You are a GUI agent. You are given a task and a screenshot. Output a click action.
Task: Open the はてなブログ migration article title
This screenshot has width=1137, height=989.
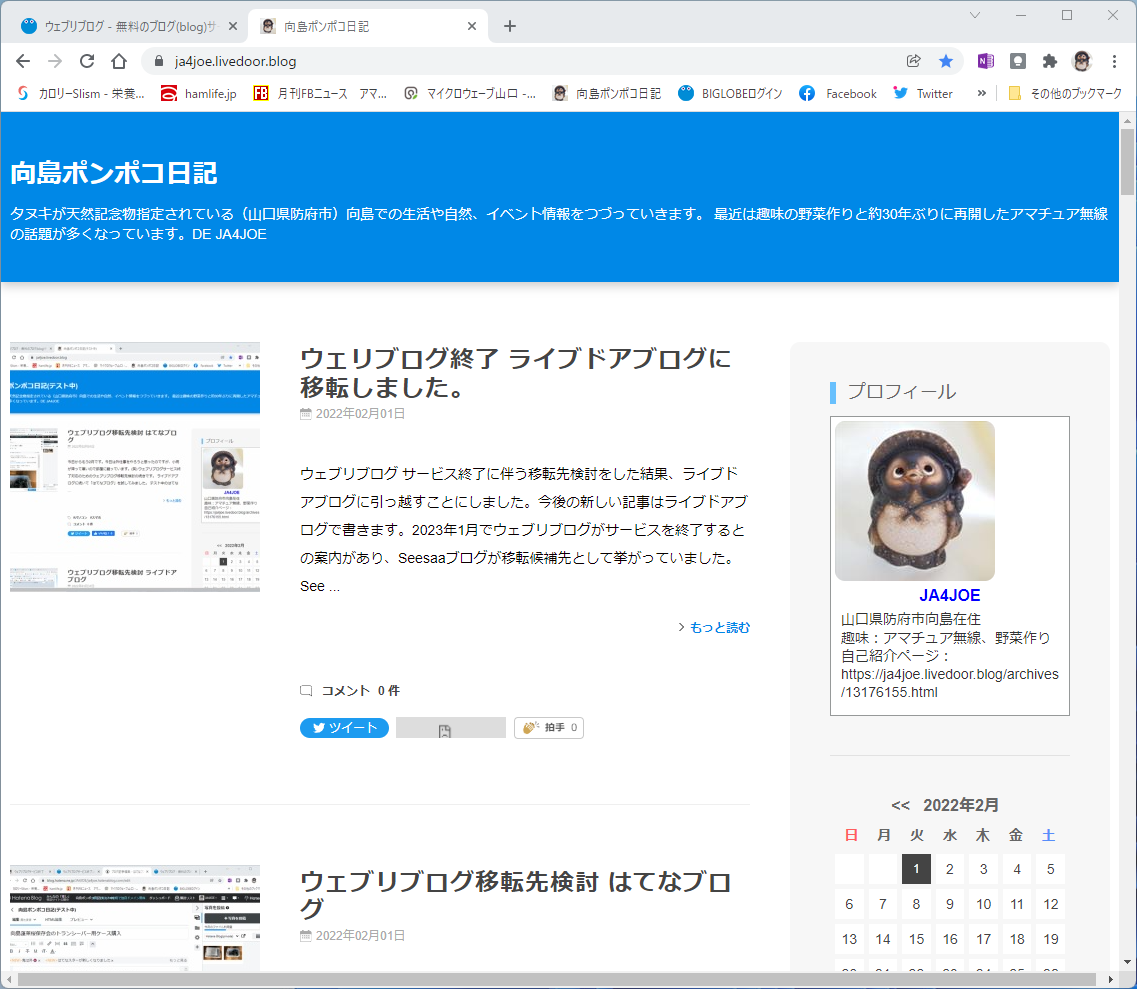click(515, 894)
